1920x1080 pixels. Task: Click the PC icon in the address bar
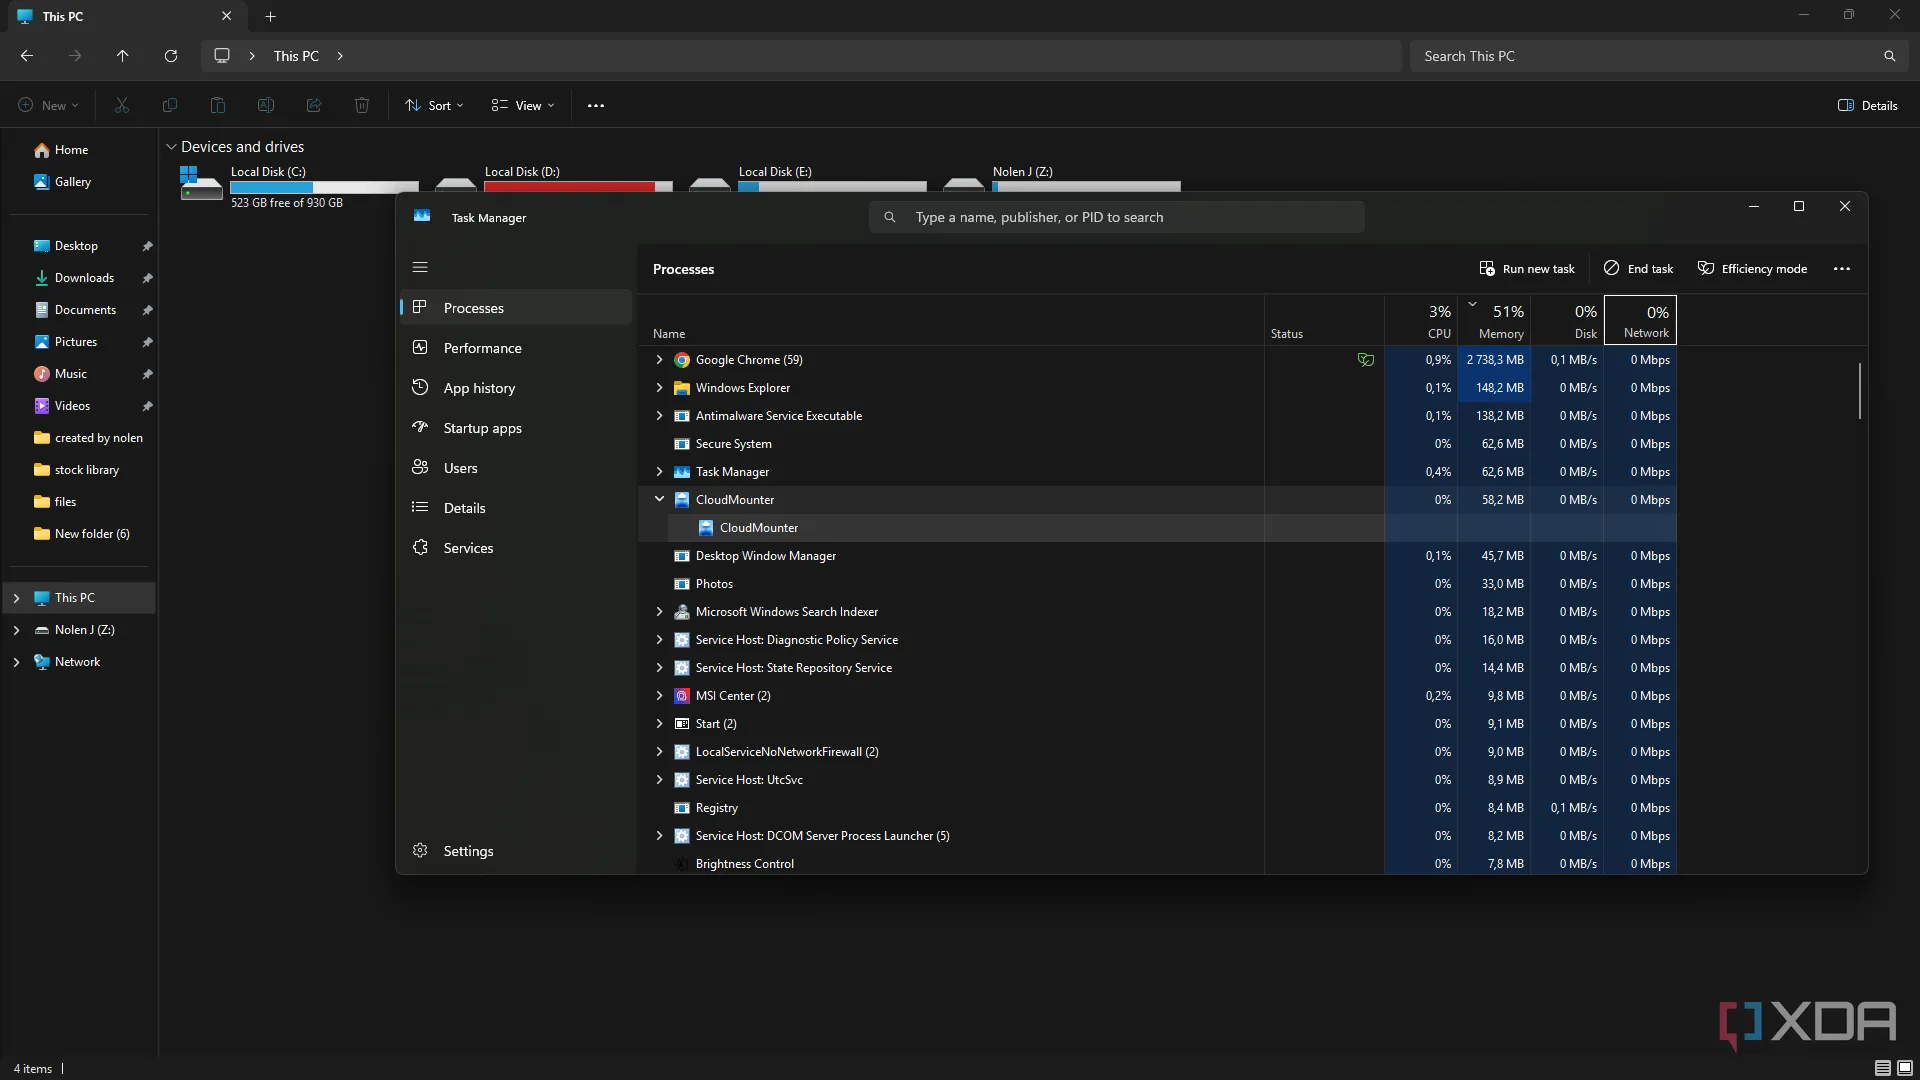click(x=222, y=56)
